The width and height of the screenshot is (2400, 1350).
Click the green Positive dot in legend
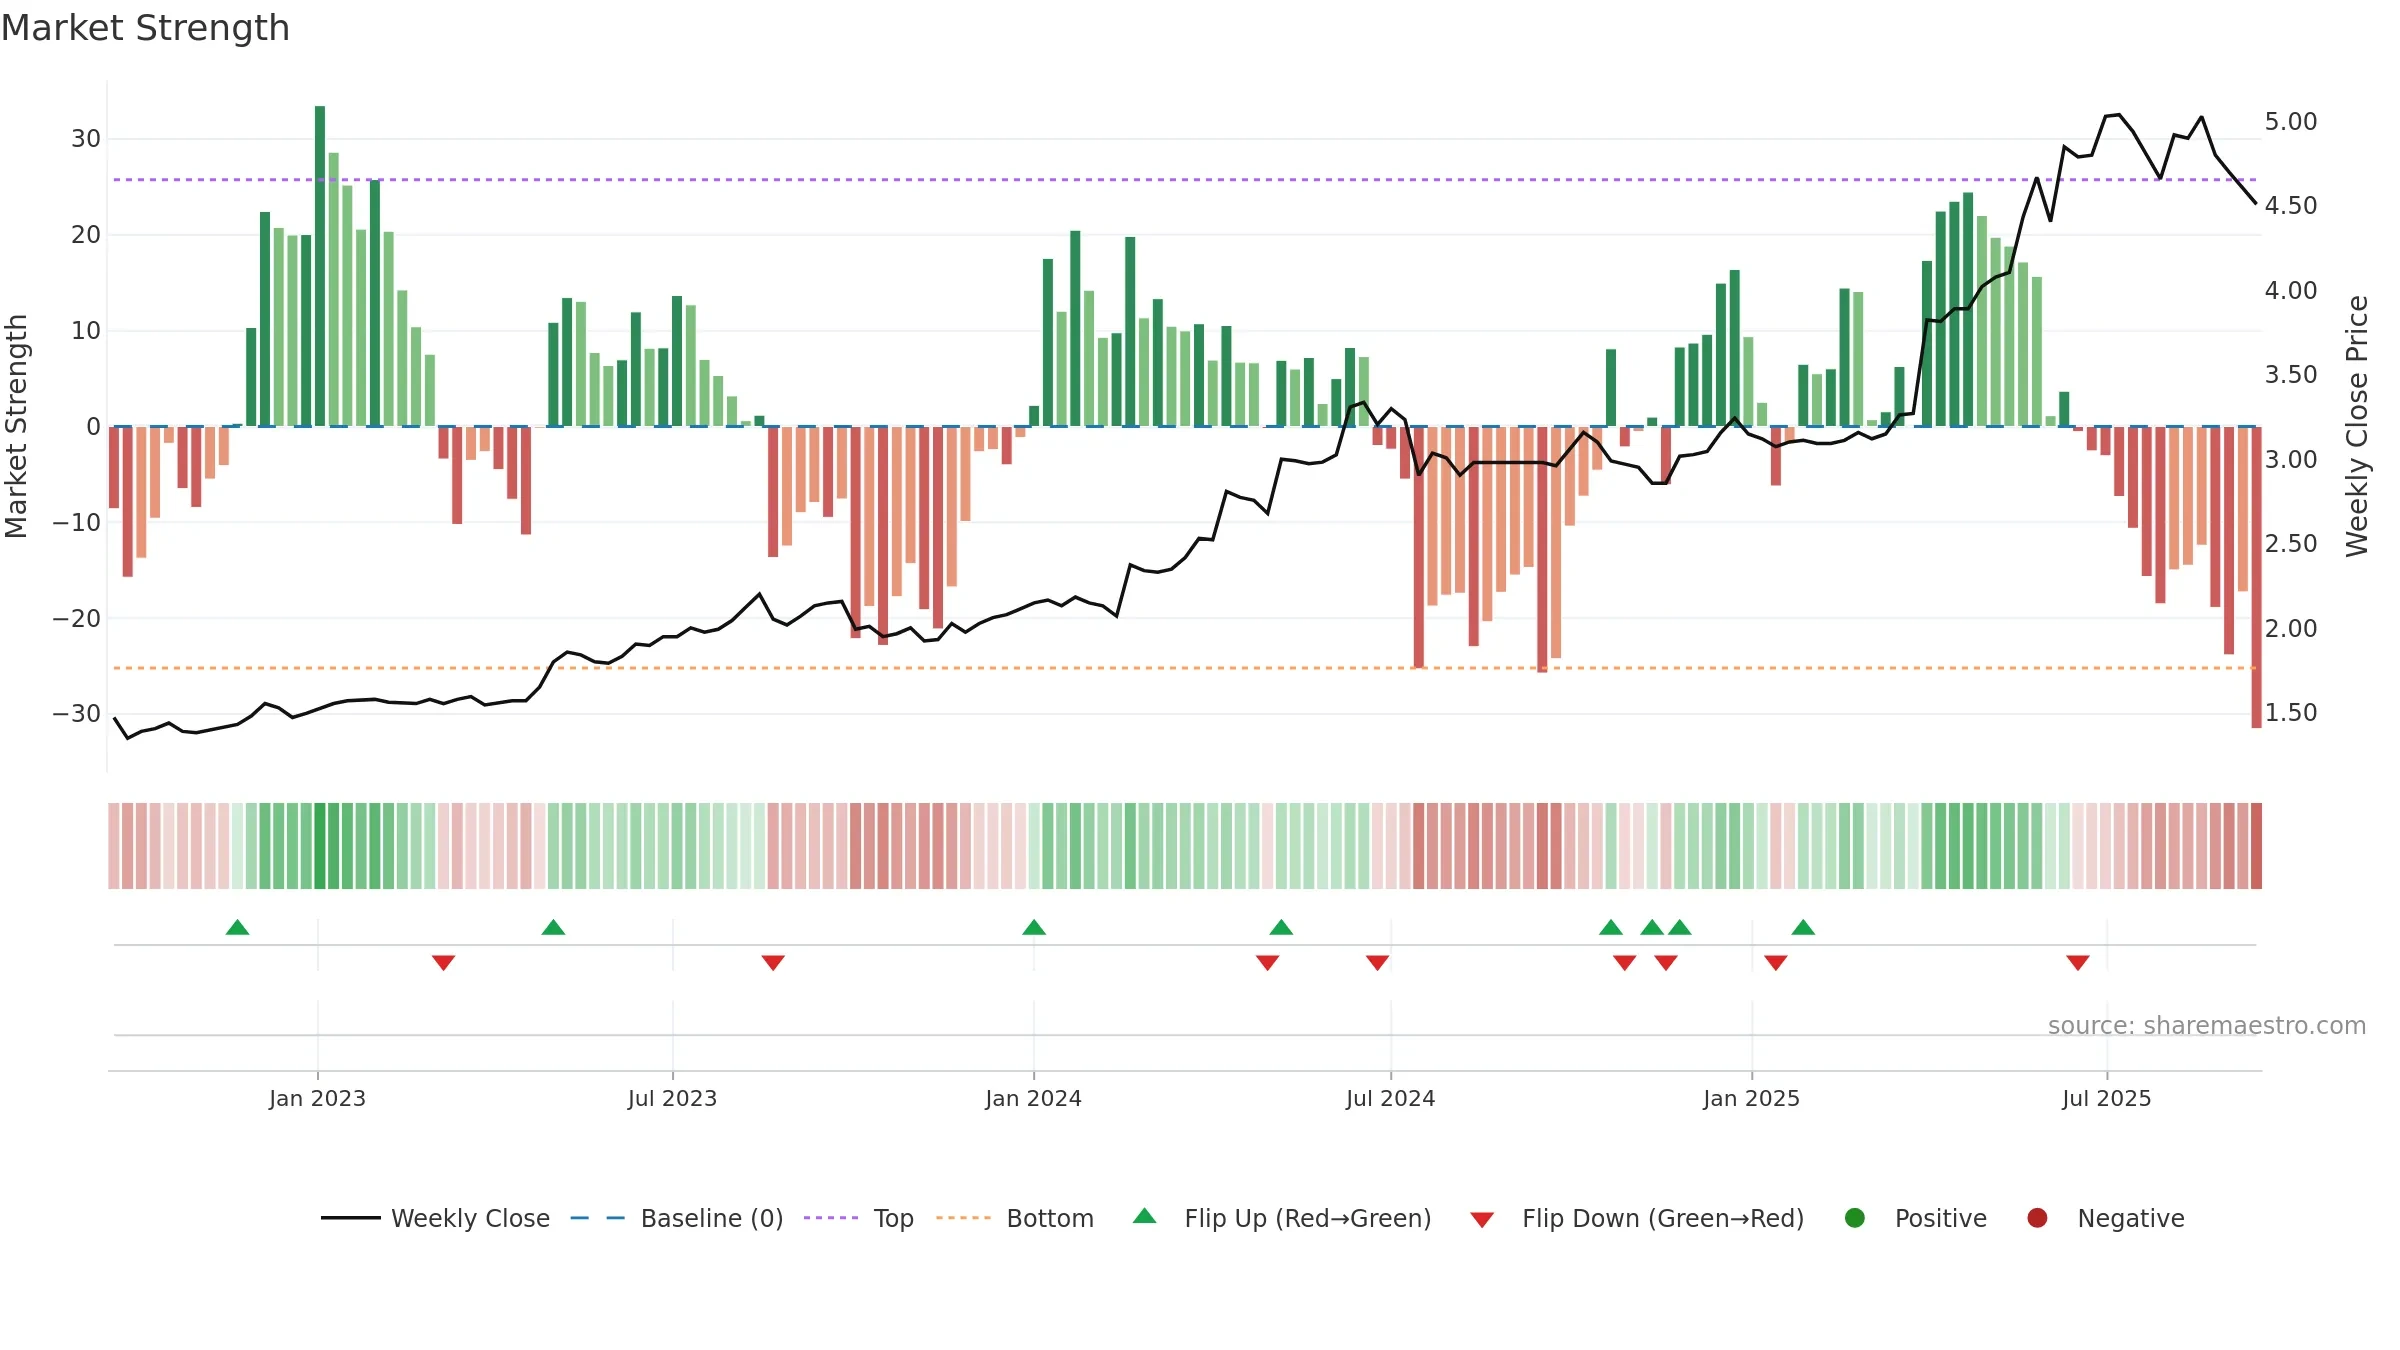[x=1855, y=1218]
